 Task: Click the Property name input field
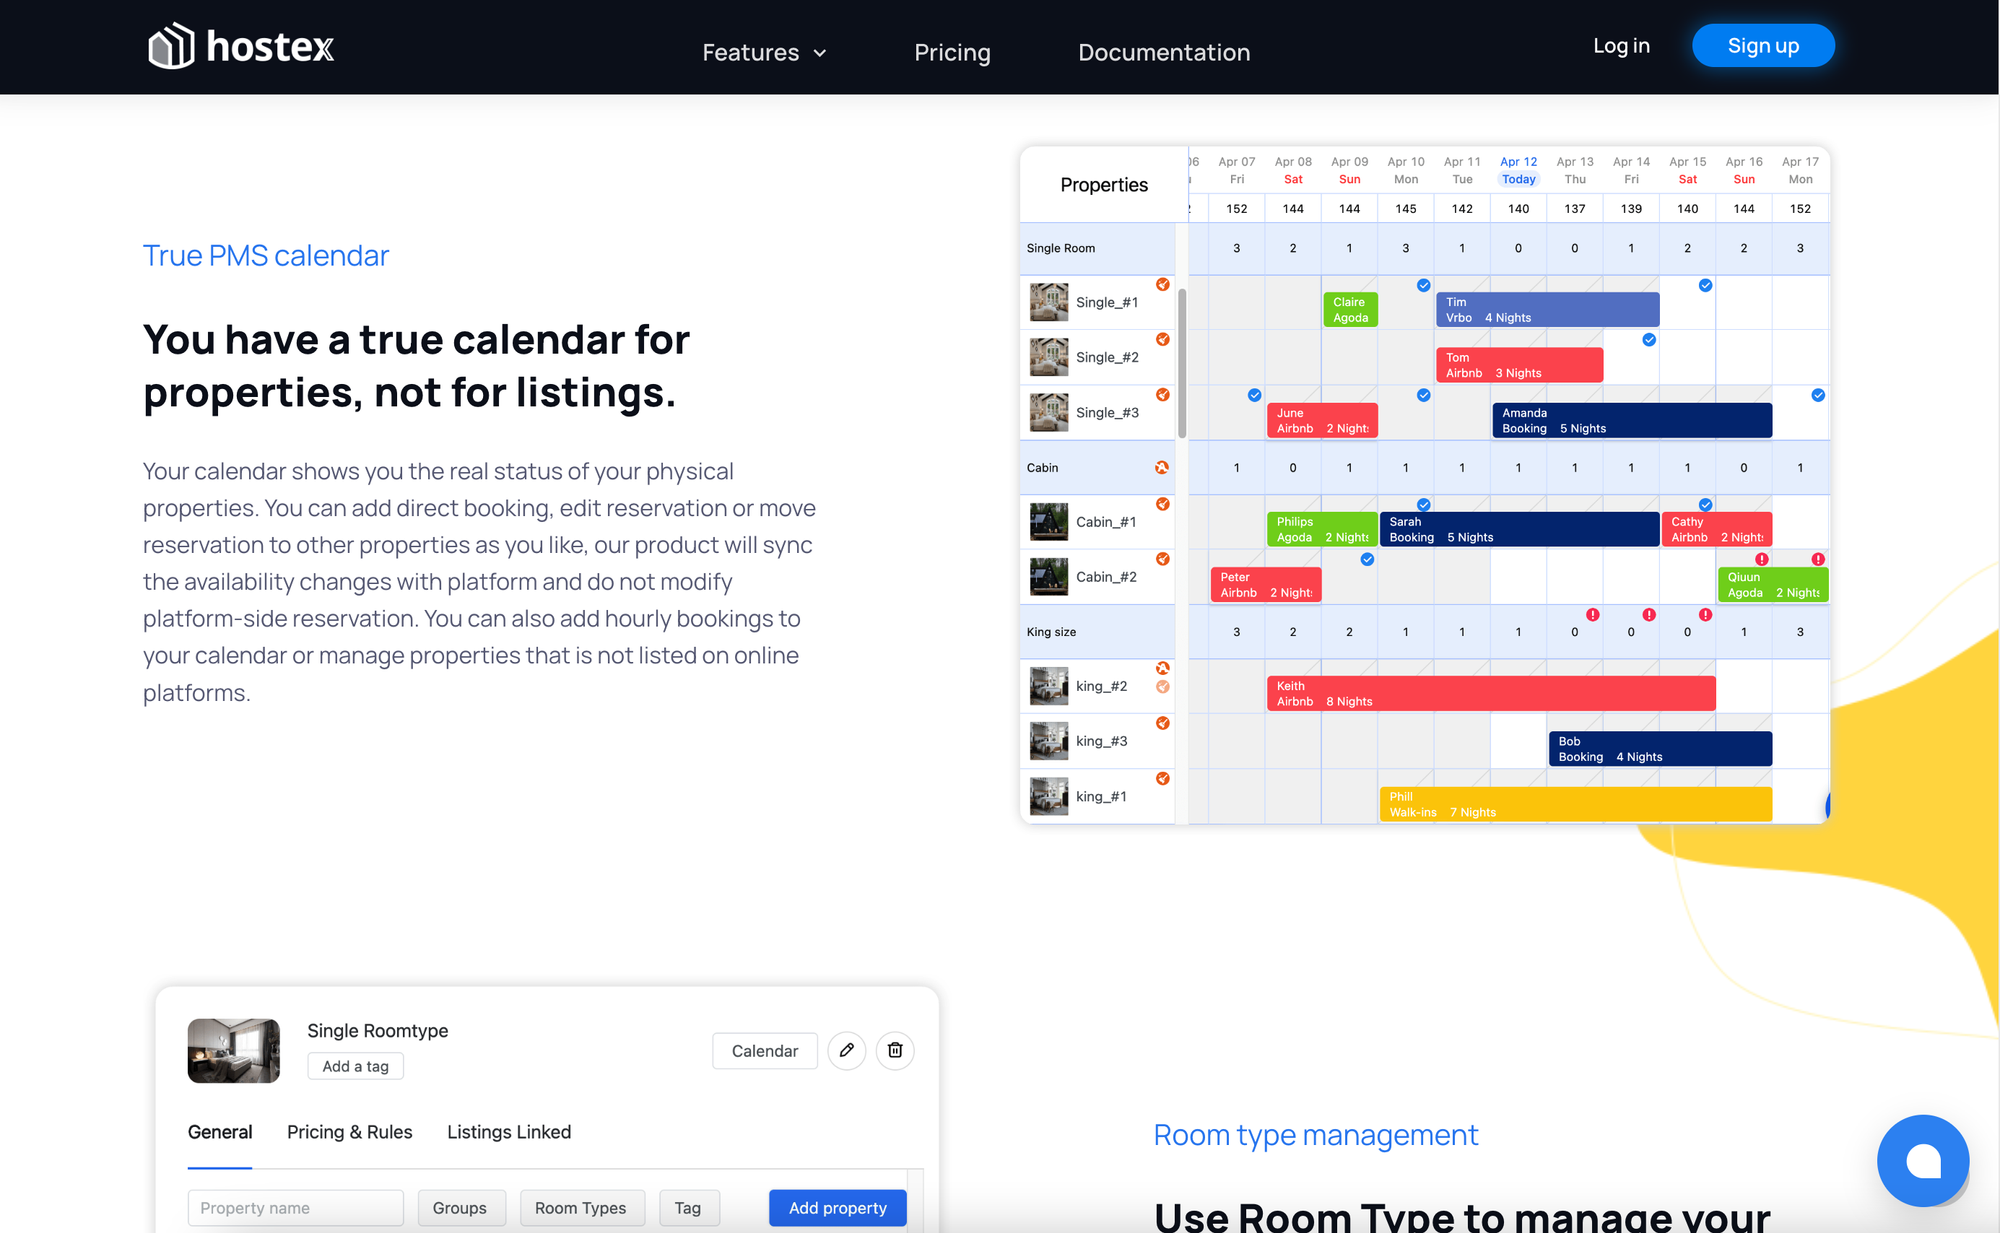pyautogui.click(x=295, y=1208)
